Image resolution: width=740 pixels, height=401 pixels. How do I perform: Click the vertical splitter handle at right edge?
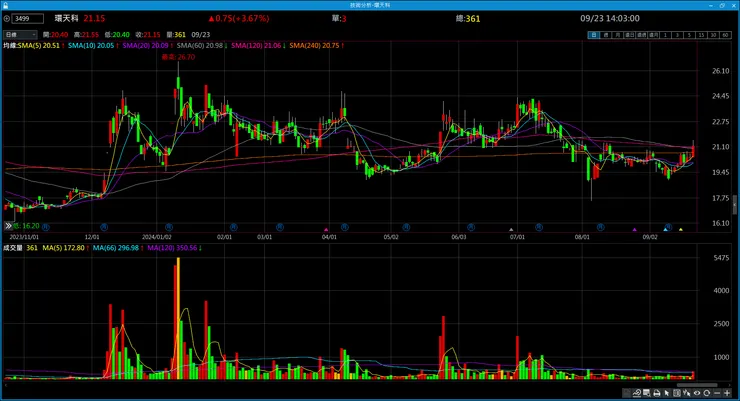point(734,205)
